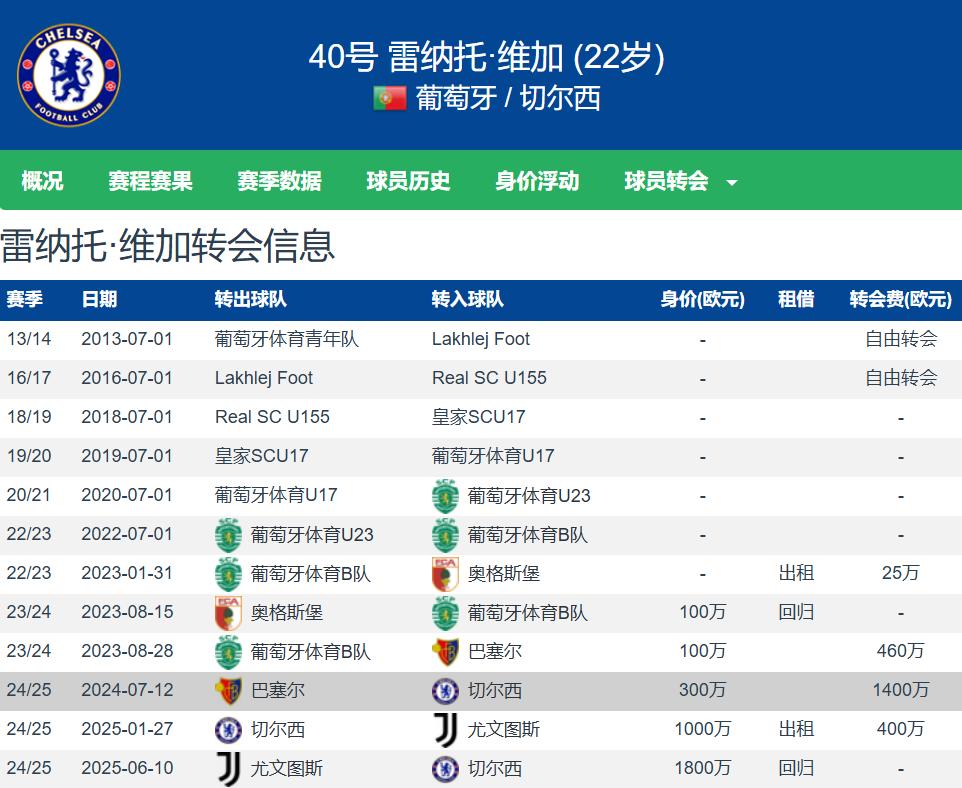Click the Chelsea Football Club crest logo
962x788 pixels.
[x=69, y=75]
